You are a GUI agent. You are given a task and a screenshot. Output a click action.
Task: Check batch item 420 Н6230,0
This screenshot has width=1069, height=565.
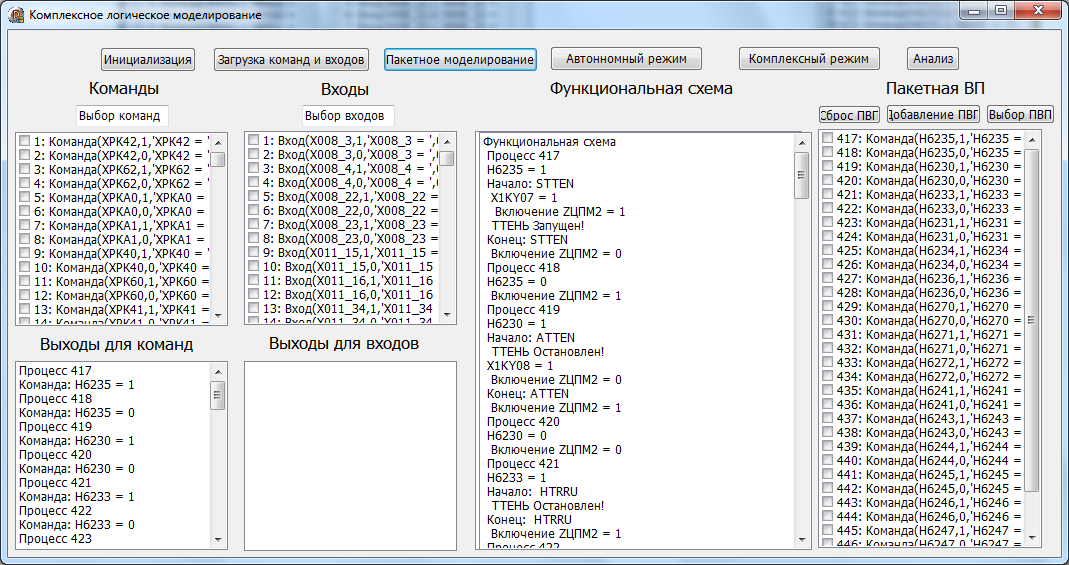828,180
